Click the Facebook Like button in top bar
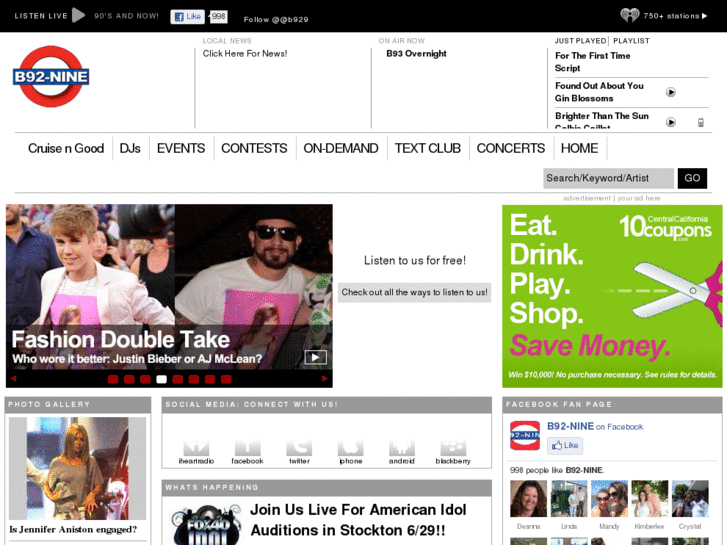 click(x=187, y=17)
